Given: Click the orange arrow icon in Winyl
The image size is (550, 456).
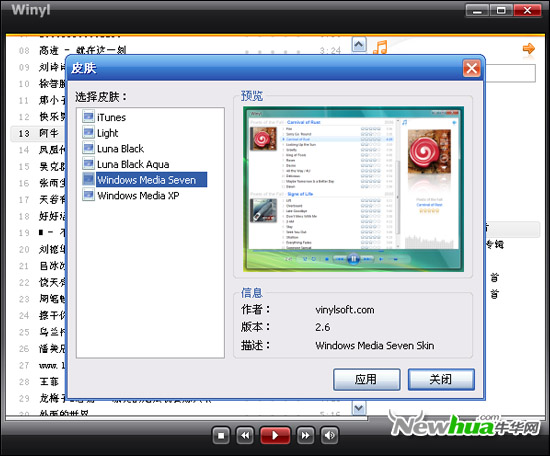Looking at the screenshot, I should click(528, 48).
